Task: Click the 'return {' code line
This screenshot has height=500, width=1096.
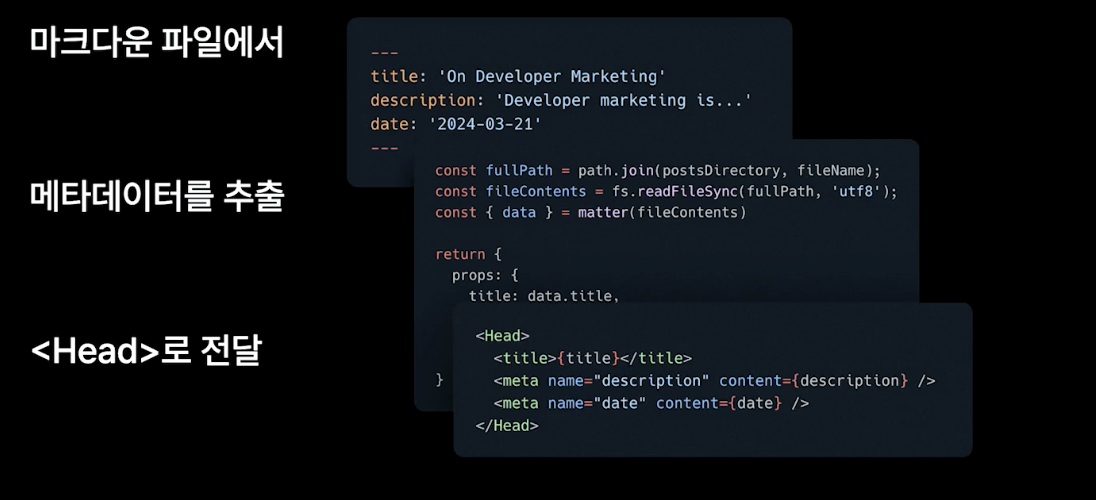Action: [468, 254]
